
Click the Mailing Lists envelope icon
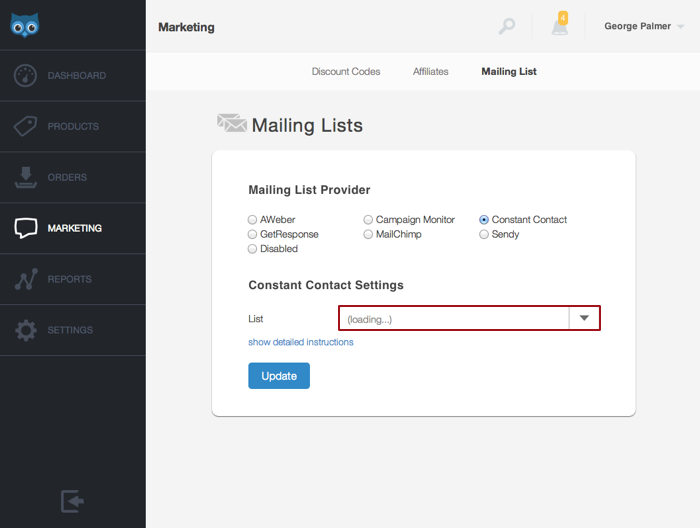pos(232,123)
